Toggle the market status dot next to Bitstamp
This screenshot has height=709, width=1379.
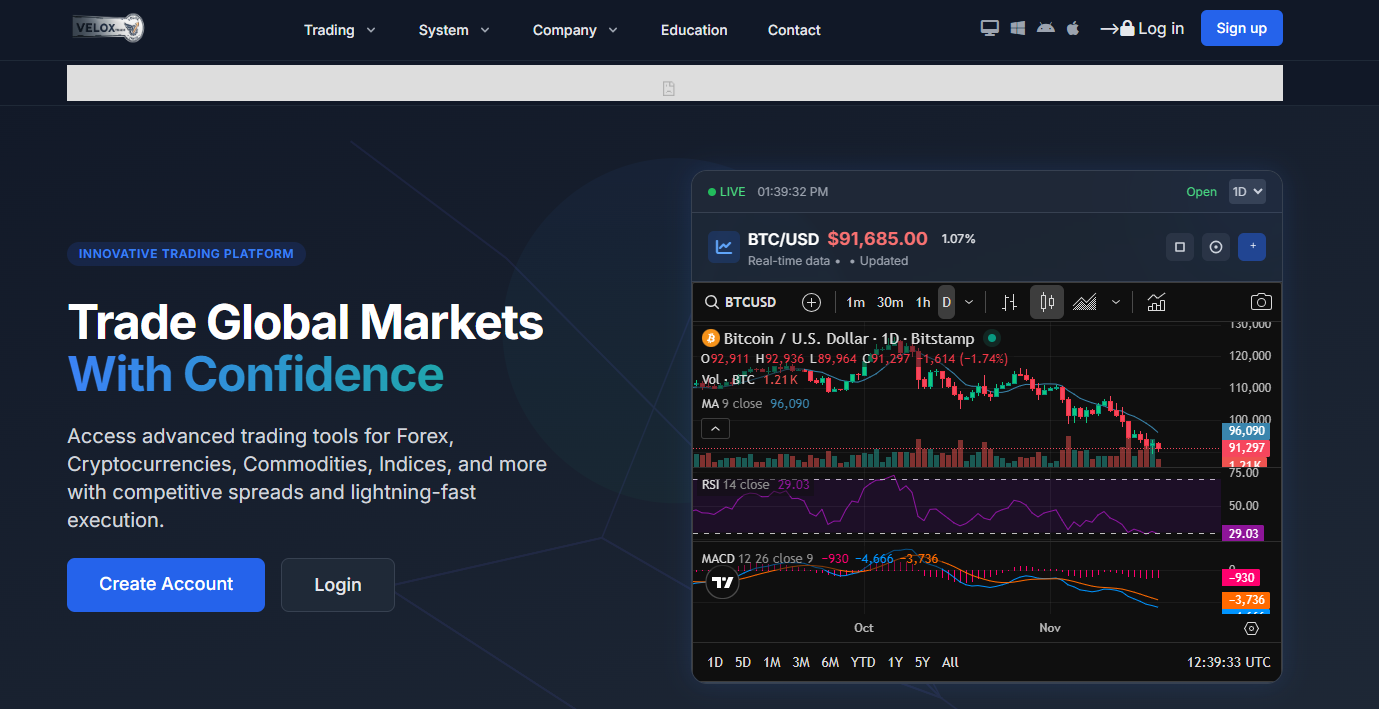992,338
